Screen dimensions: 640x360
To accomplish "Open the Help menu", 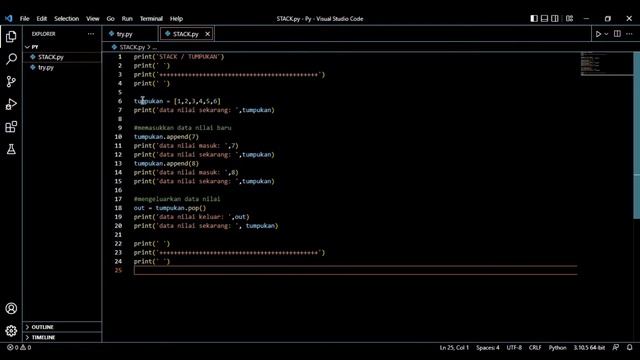I will (176, 18).
